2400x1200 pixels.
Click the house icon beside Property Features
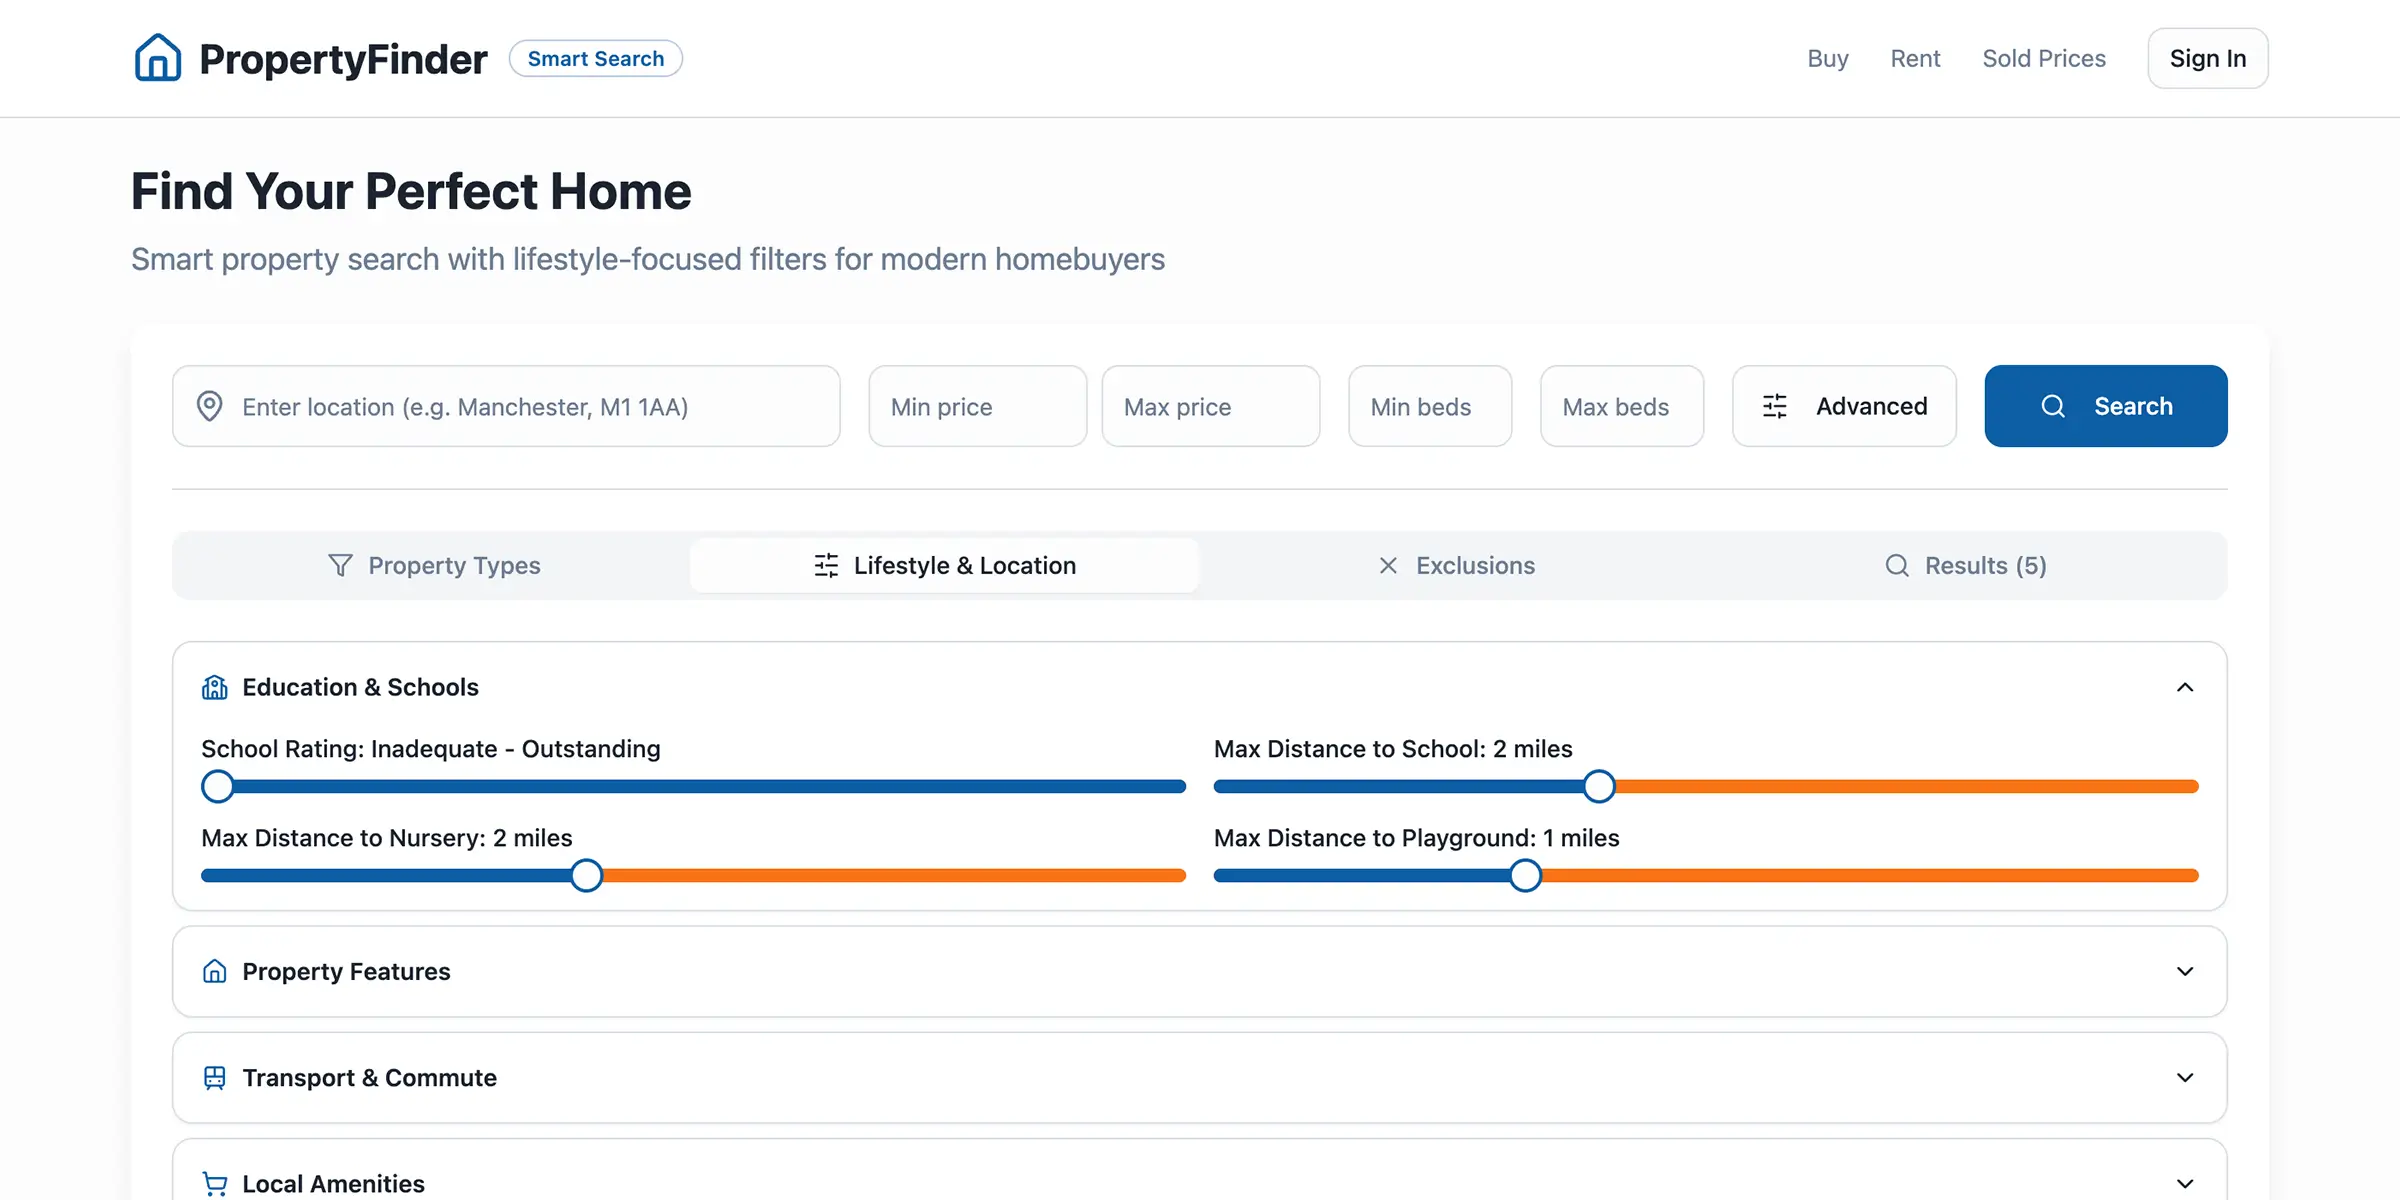pyautogui.click(x=214, y=971)
